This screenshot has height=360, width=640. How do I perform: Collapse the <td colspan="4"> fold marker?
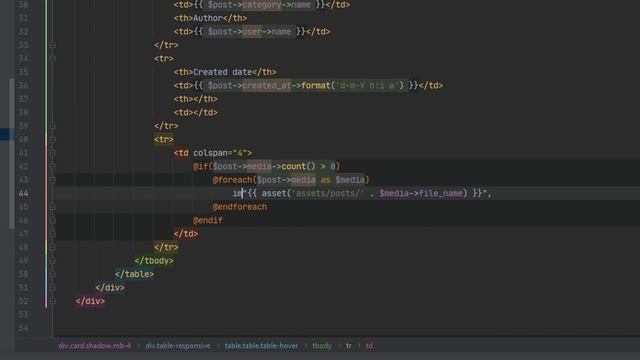coord(52,153)
